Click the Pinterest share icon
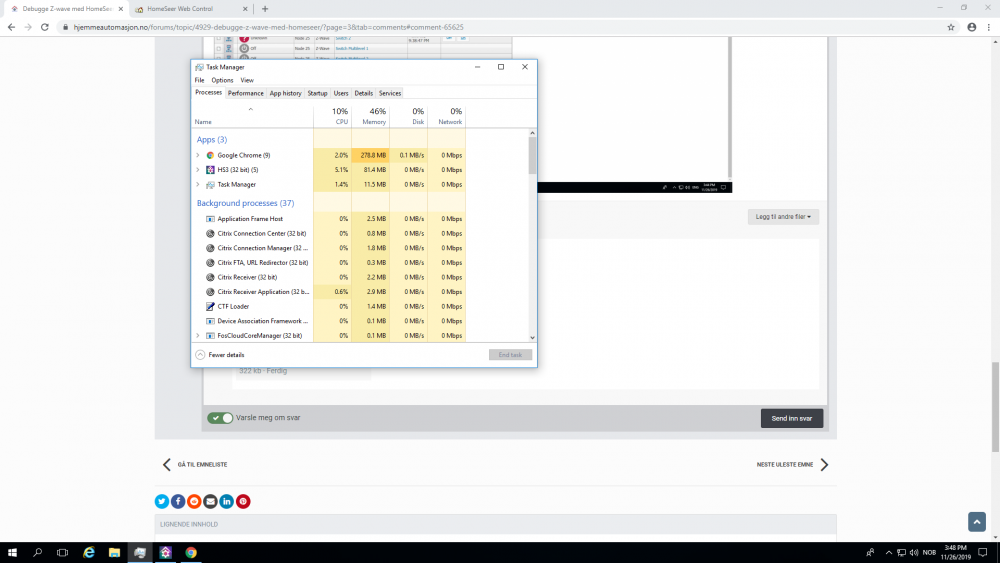This screenshot has width=1000, height=563. click(x=243, y=501)
